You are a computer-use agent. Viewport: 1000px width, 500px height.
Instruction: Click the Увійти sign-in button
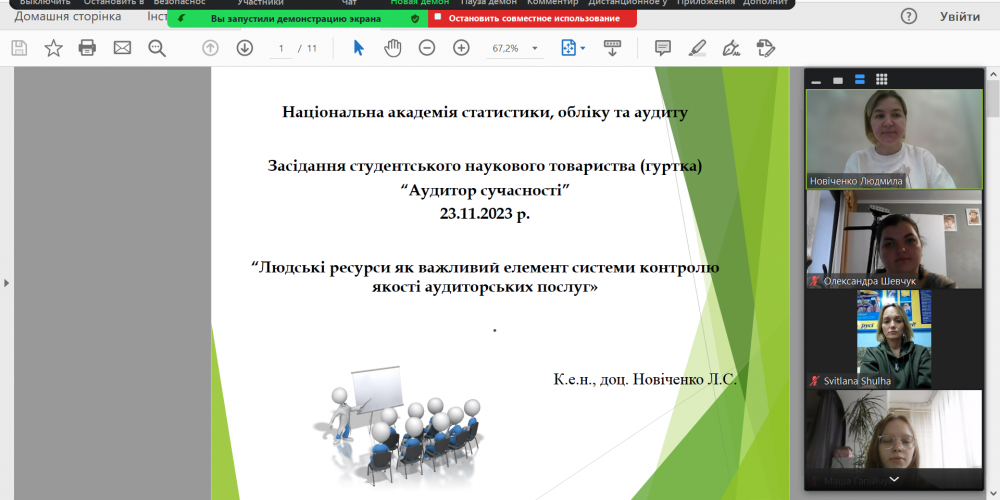(960, 17)
